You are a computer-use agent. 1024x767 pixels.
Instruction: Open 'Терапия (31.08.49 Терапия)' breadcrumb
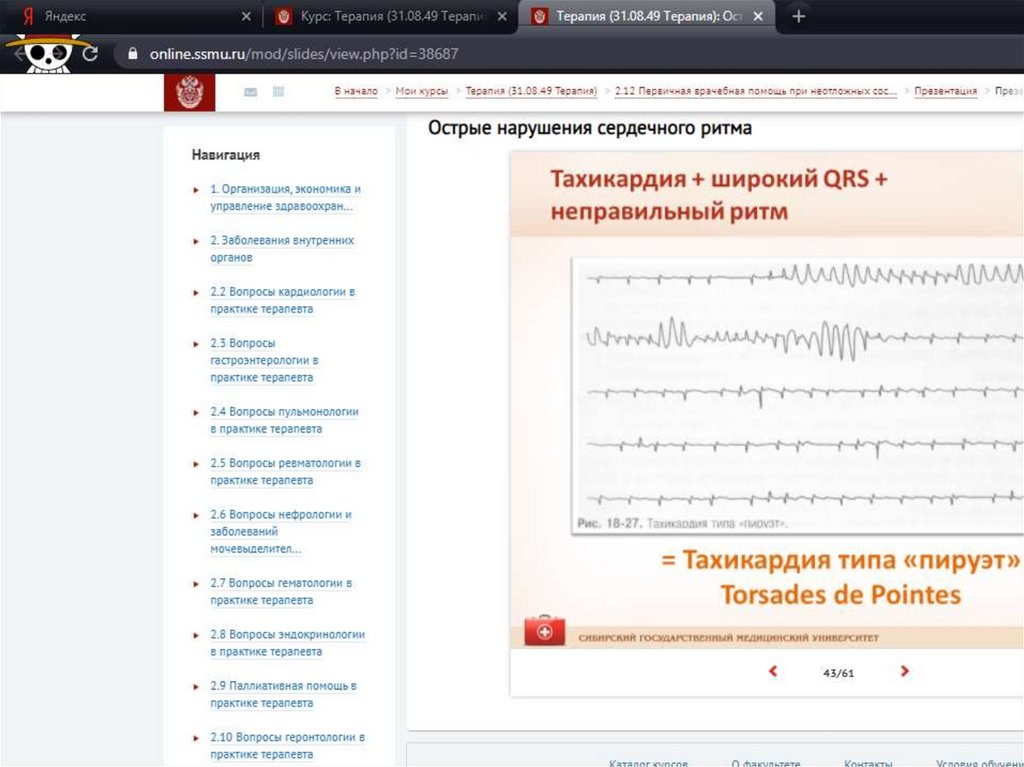531,91
